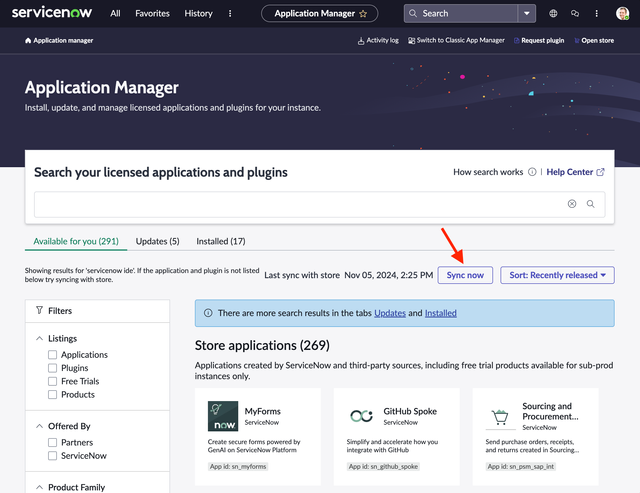Check the Products filter checkbox
Viewport: 640px width, 493px height.
click(52, 395)
